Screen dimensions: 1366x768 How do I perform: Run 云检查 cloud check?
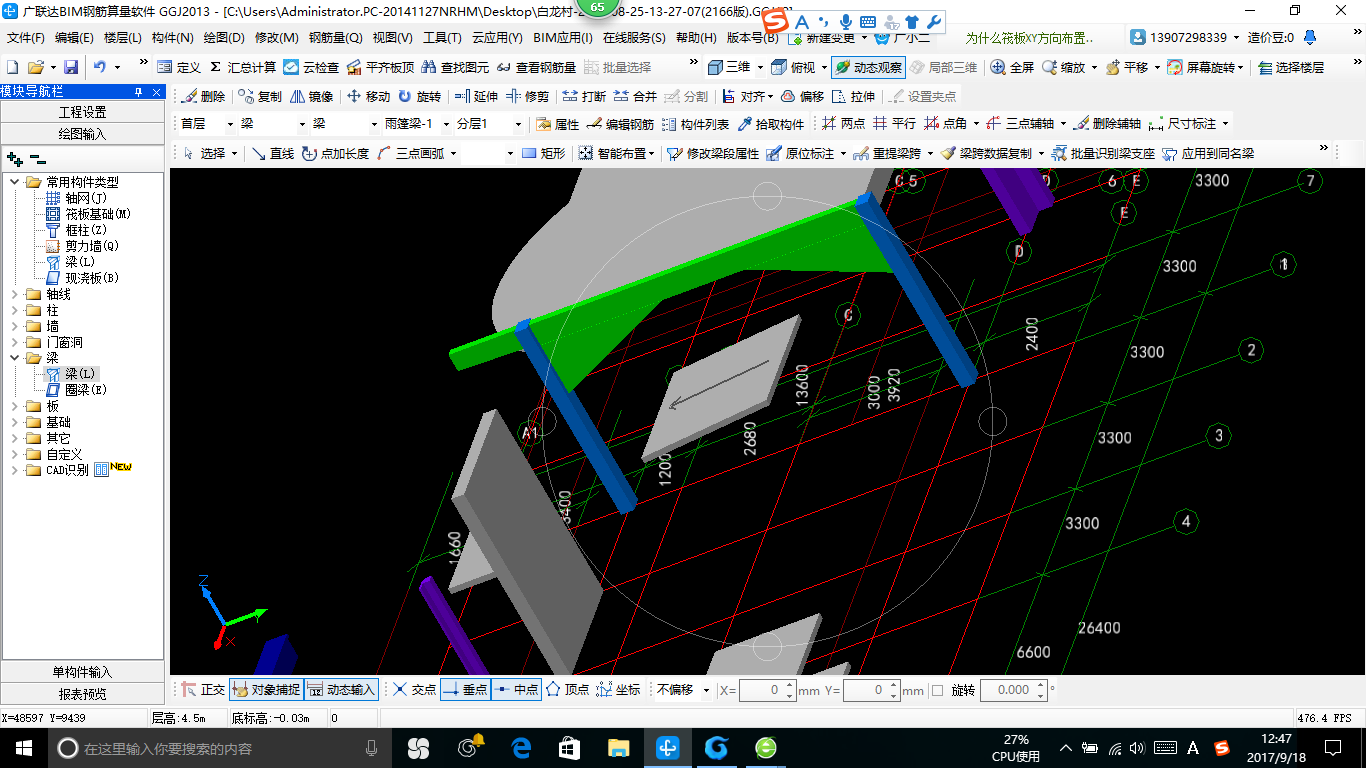click(x=311, y=67)
